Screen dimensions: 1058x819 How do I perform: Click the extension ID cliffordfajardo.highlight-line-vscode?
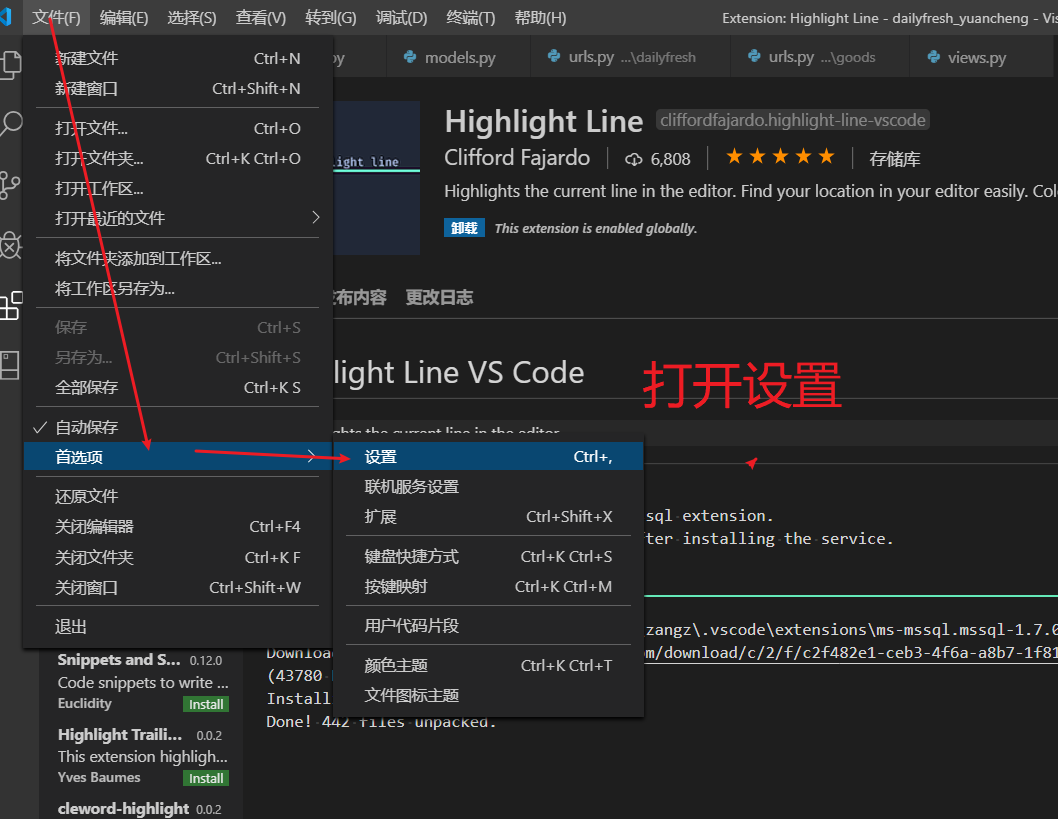pos(793,120)
